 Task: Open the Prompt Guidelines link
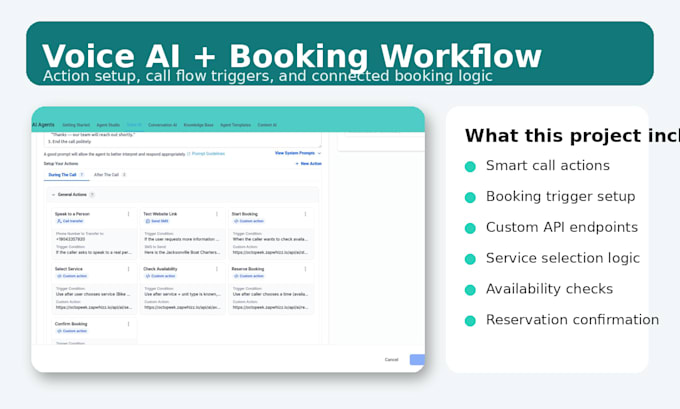(206, 154)
